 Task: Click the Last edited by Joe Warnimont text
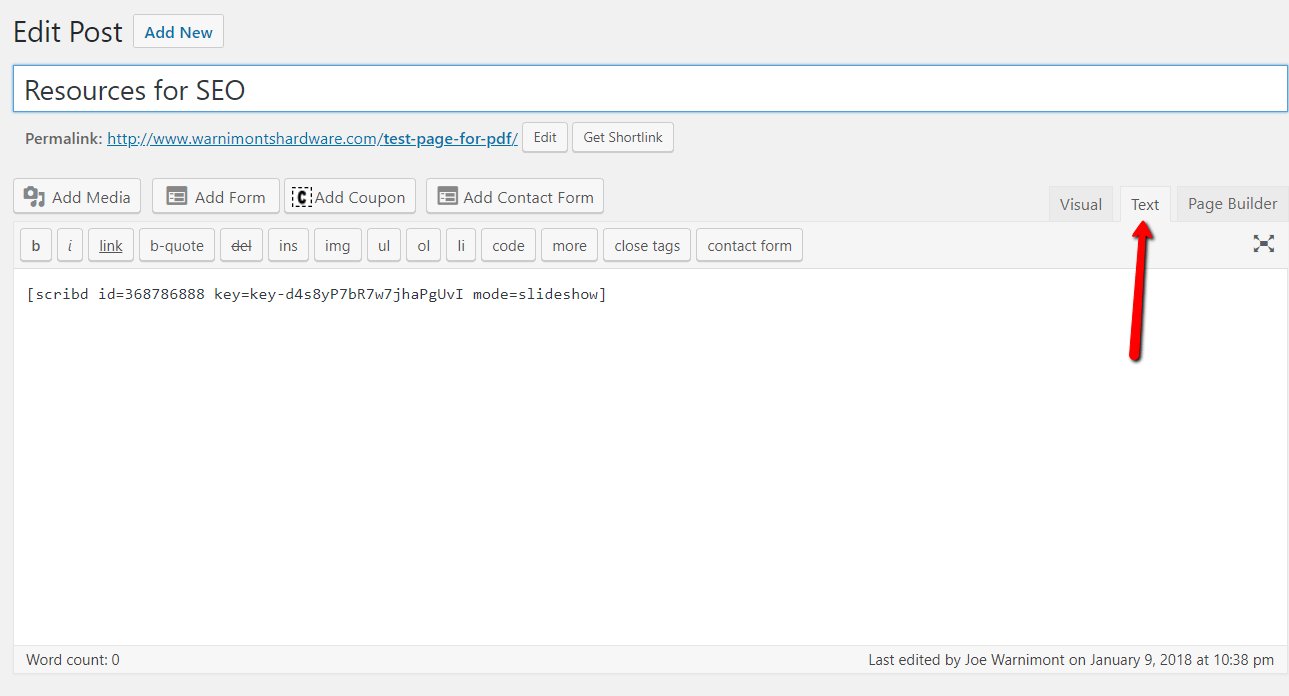pos(1071,660)
